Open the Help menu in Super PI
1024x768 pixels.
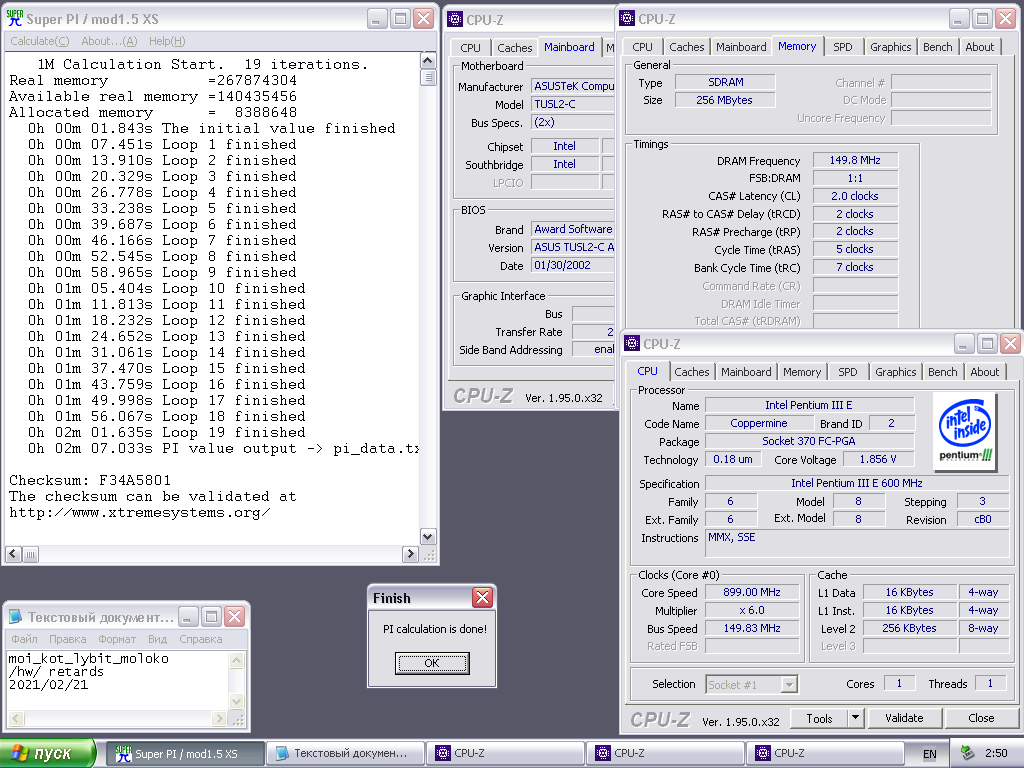click(167, 41)
